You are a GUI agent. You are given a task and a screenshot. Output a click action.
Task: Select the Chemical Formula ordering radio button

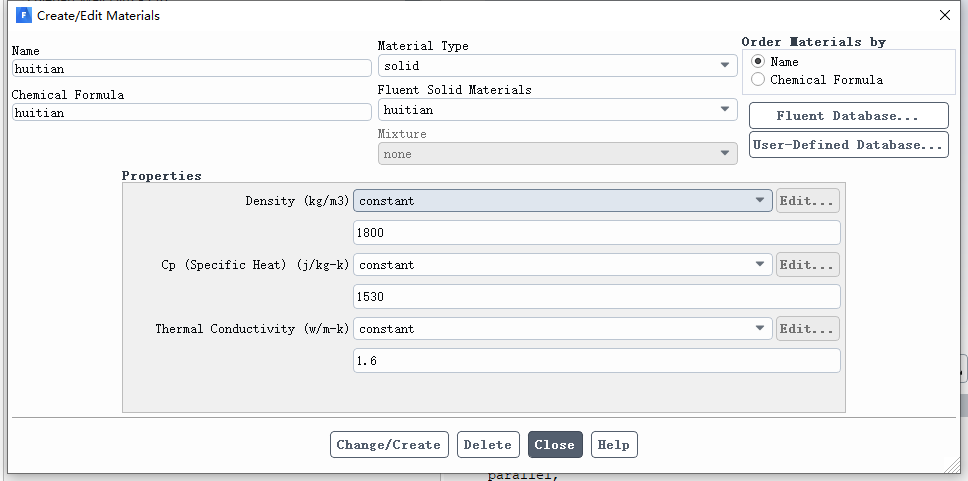758,80
